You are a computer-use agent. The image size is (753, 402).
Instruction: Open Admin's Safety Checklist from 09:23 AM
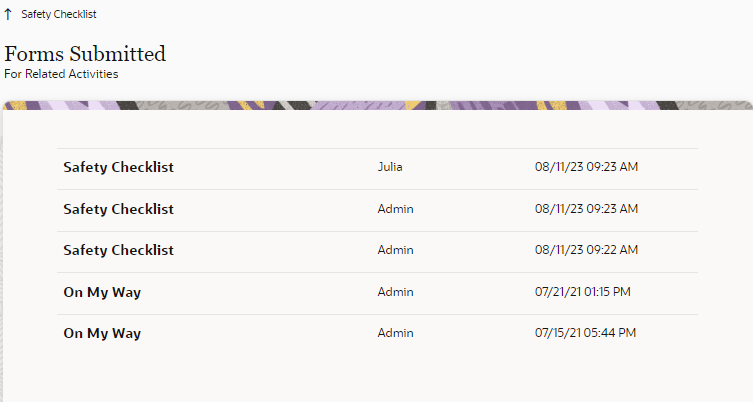pyautogui.click(x=118, y=209)
